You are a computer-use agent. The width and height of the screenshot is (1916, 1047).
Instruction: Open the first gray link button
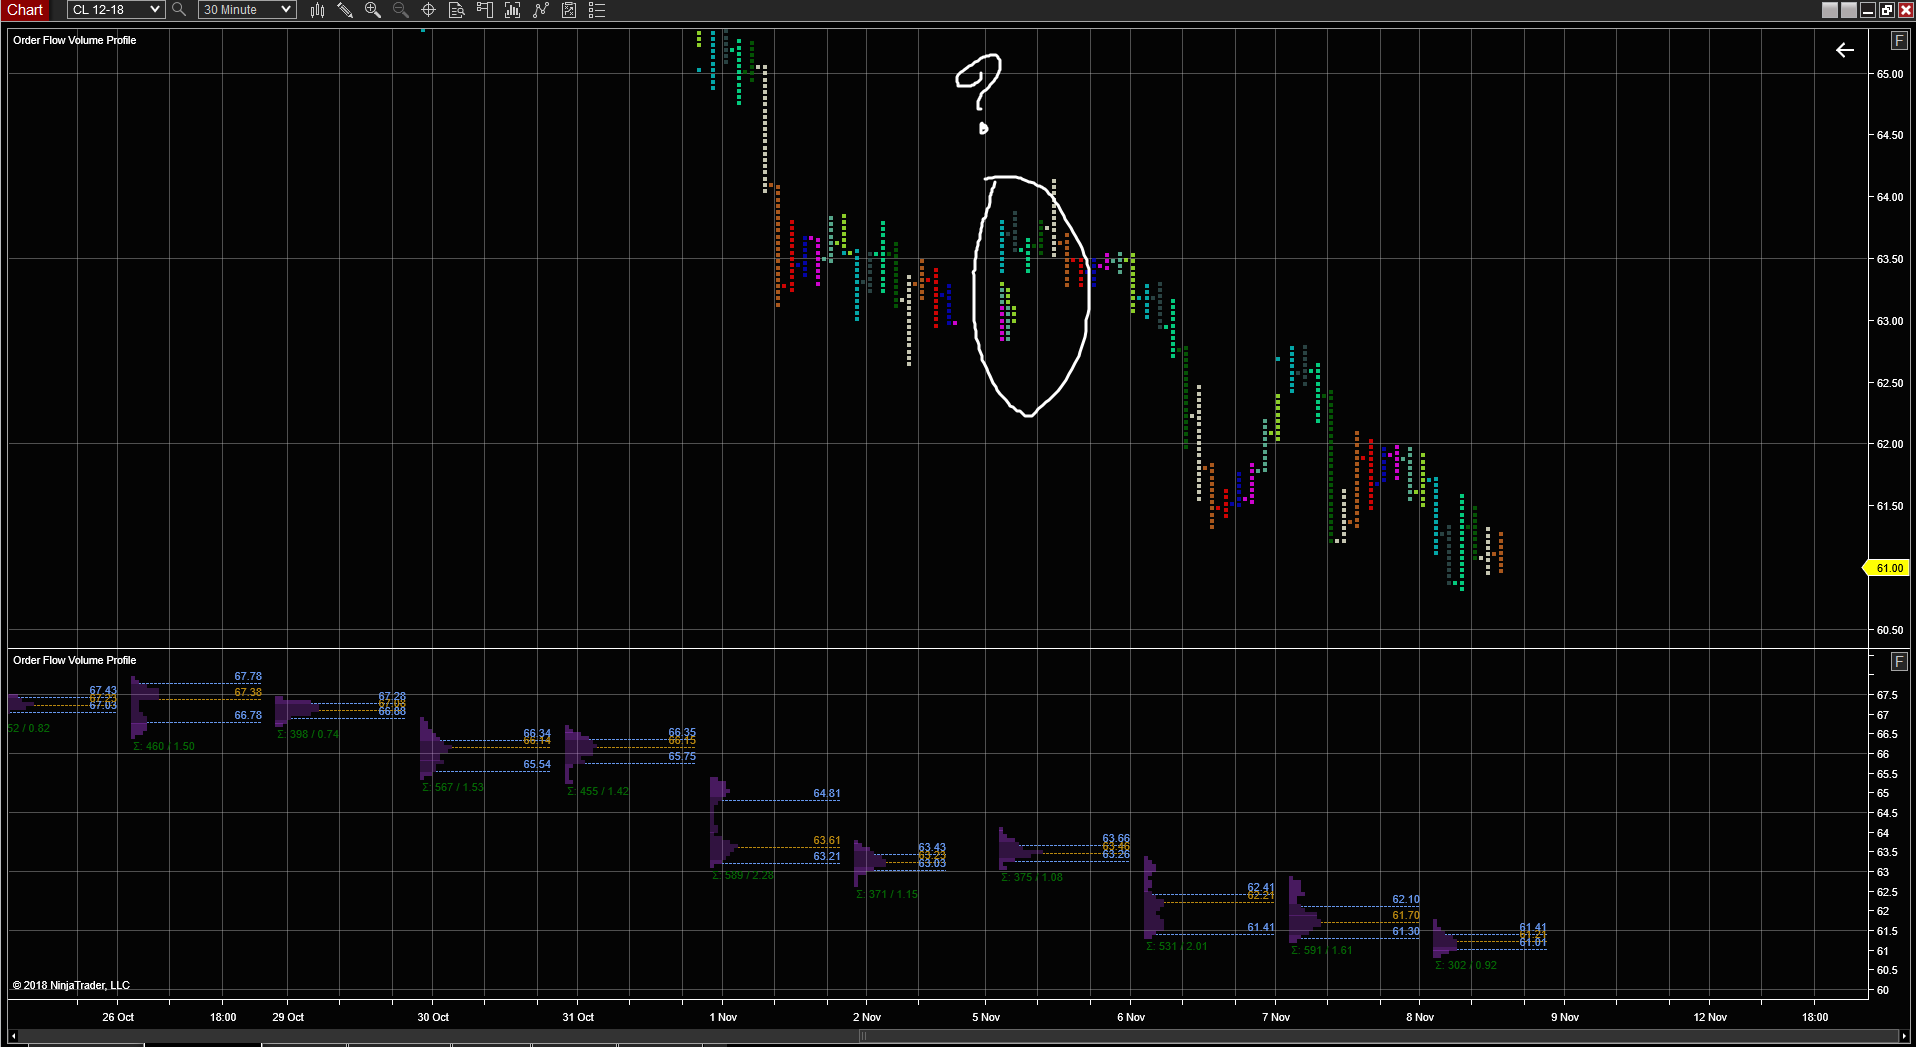(1830, 10)
